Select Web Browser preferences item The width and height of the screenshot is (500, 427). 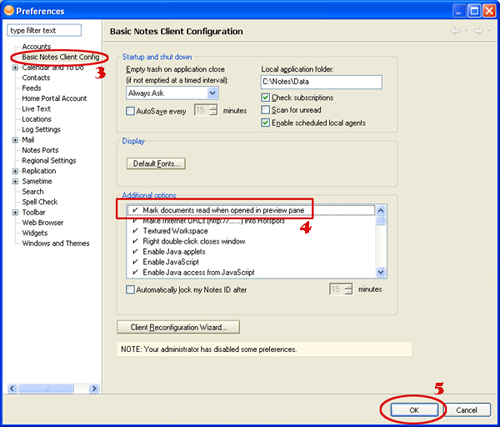coord(43,222)
